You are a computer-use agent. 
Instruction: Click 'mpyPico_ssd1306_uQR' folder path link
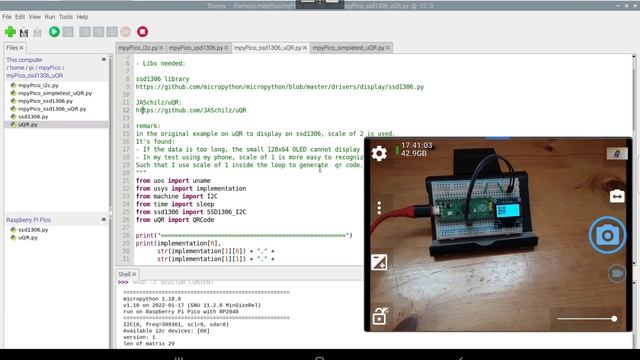(34, 76)
